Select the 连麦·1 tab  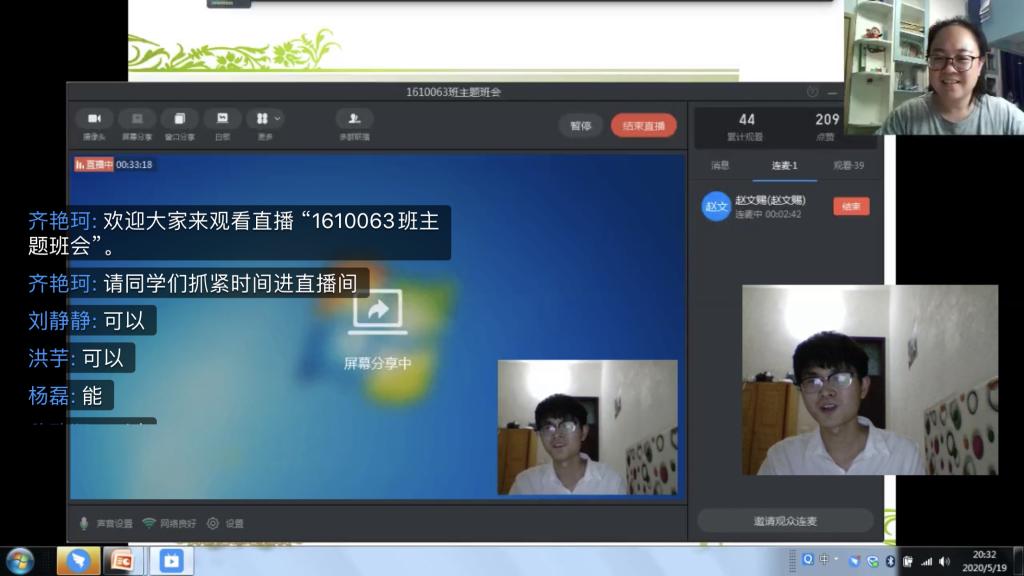(784, 165)
